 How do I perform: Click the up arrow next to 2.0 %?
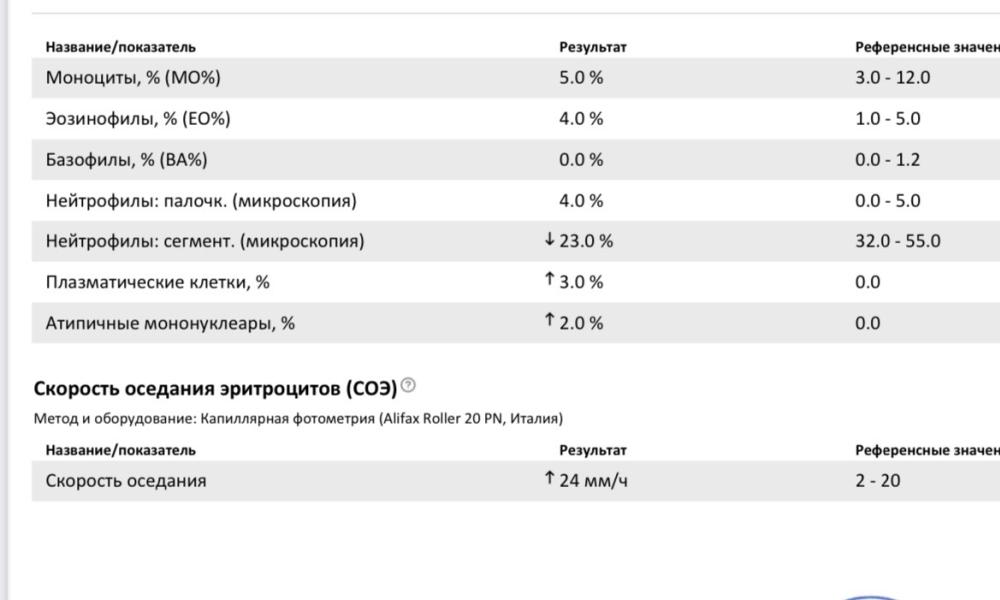point(549,320)
